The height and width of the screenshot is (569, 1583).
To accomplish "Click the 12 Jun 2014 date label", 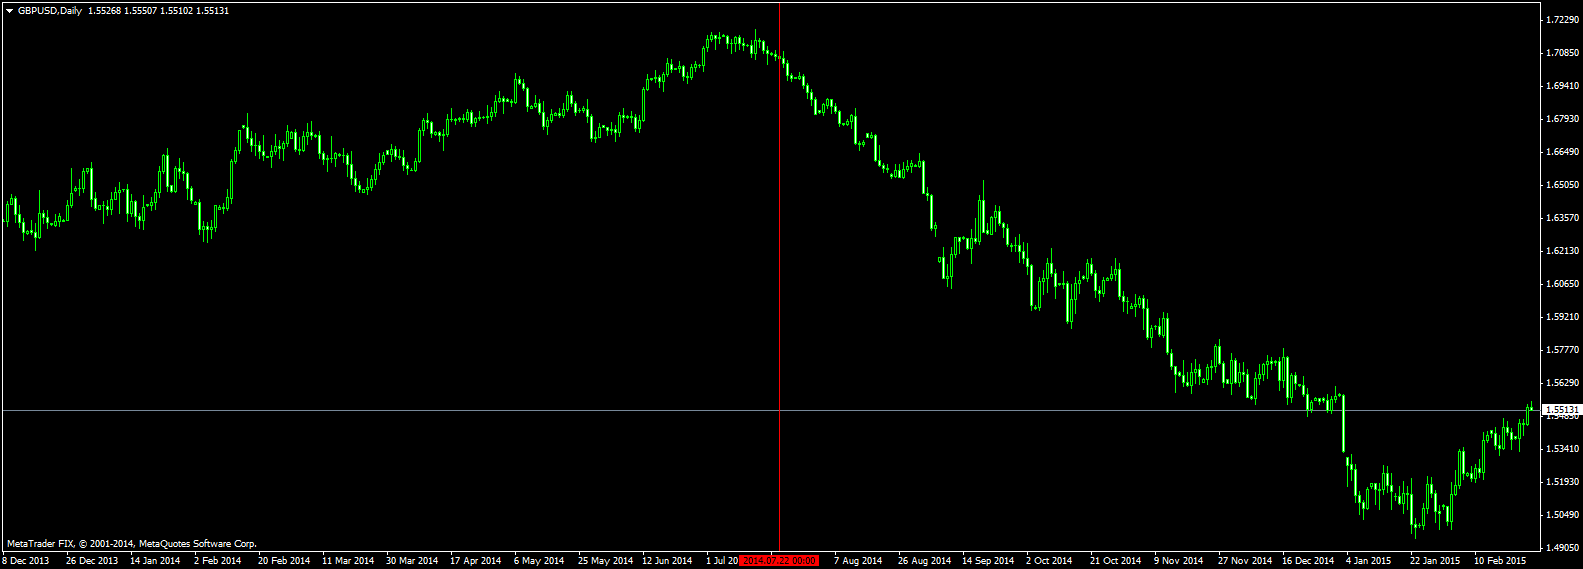I will click(x=667, y=561).
